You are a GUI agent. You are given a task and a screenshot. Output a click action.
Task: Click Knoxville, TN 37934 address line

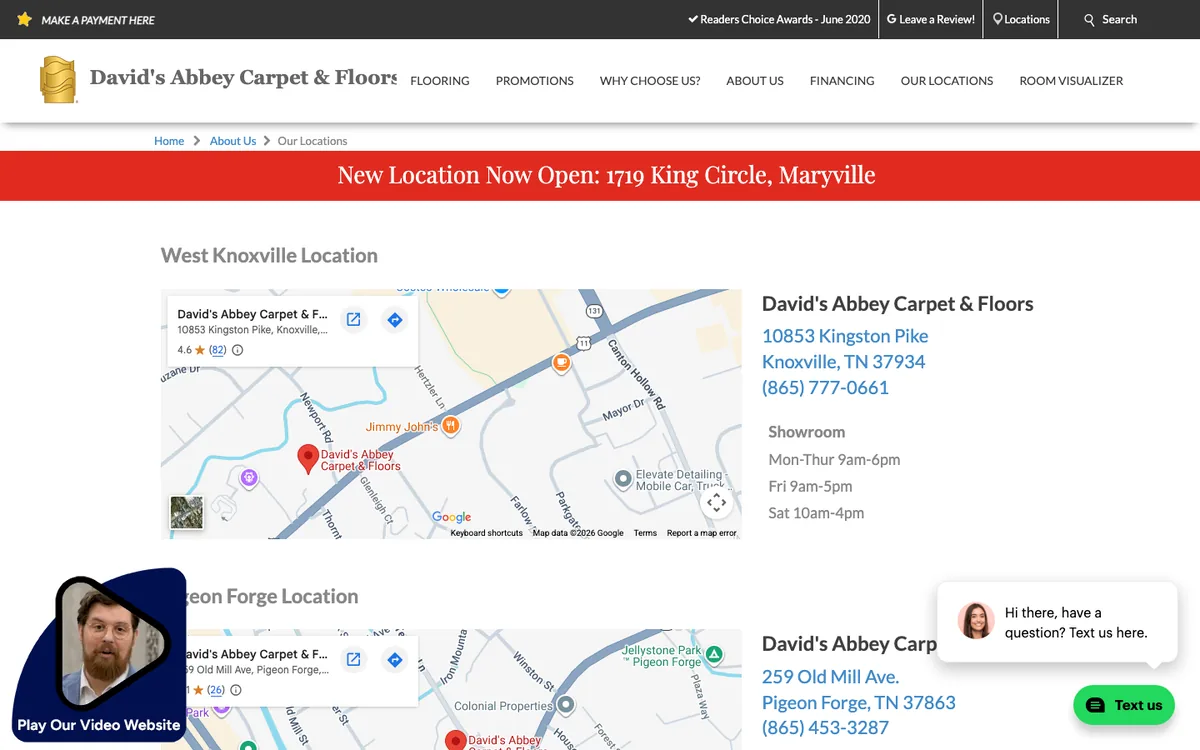[x=844, y=362]
